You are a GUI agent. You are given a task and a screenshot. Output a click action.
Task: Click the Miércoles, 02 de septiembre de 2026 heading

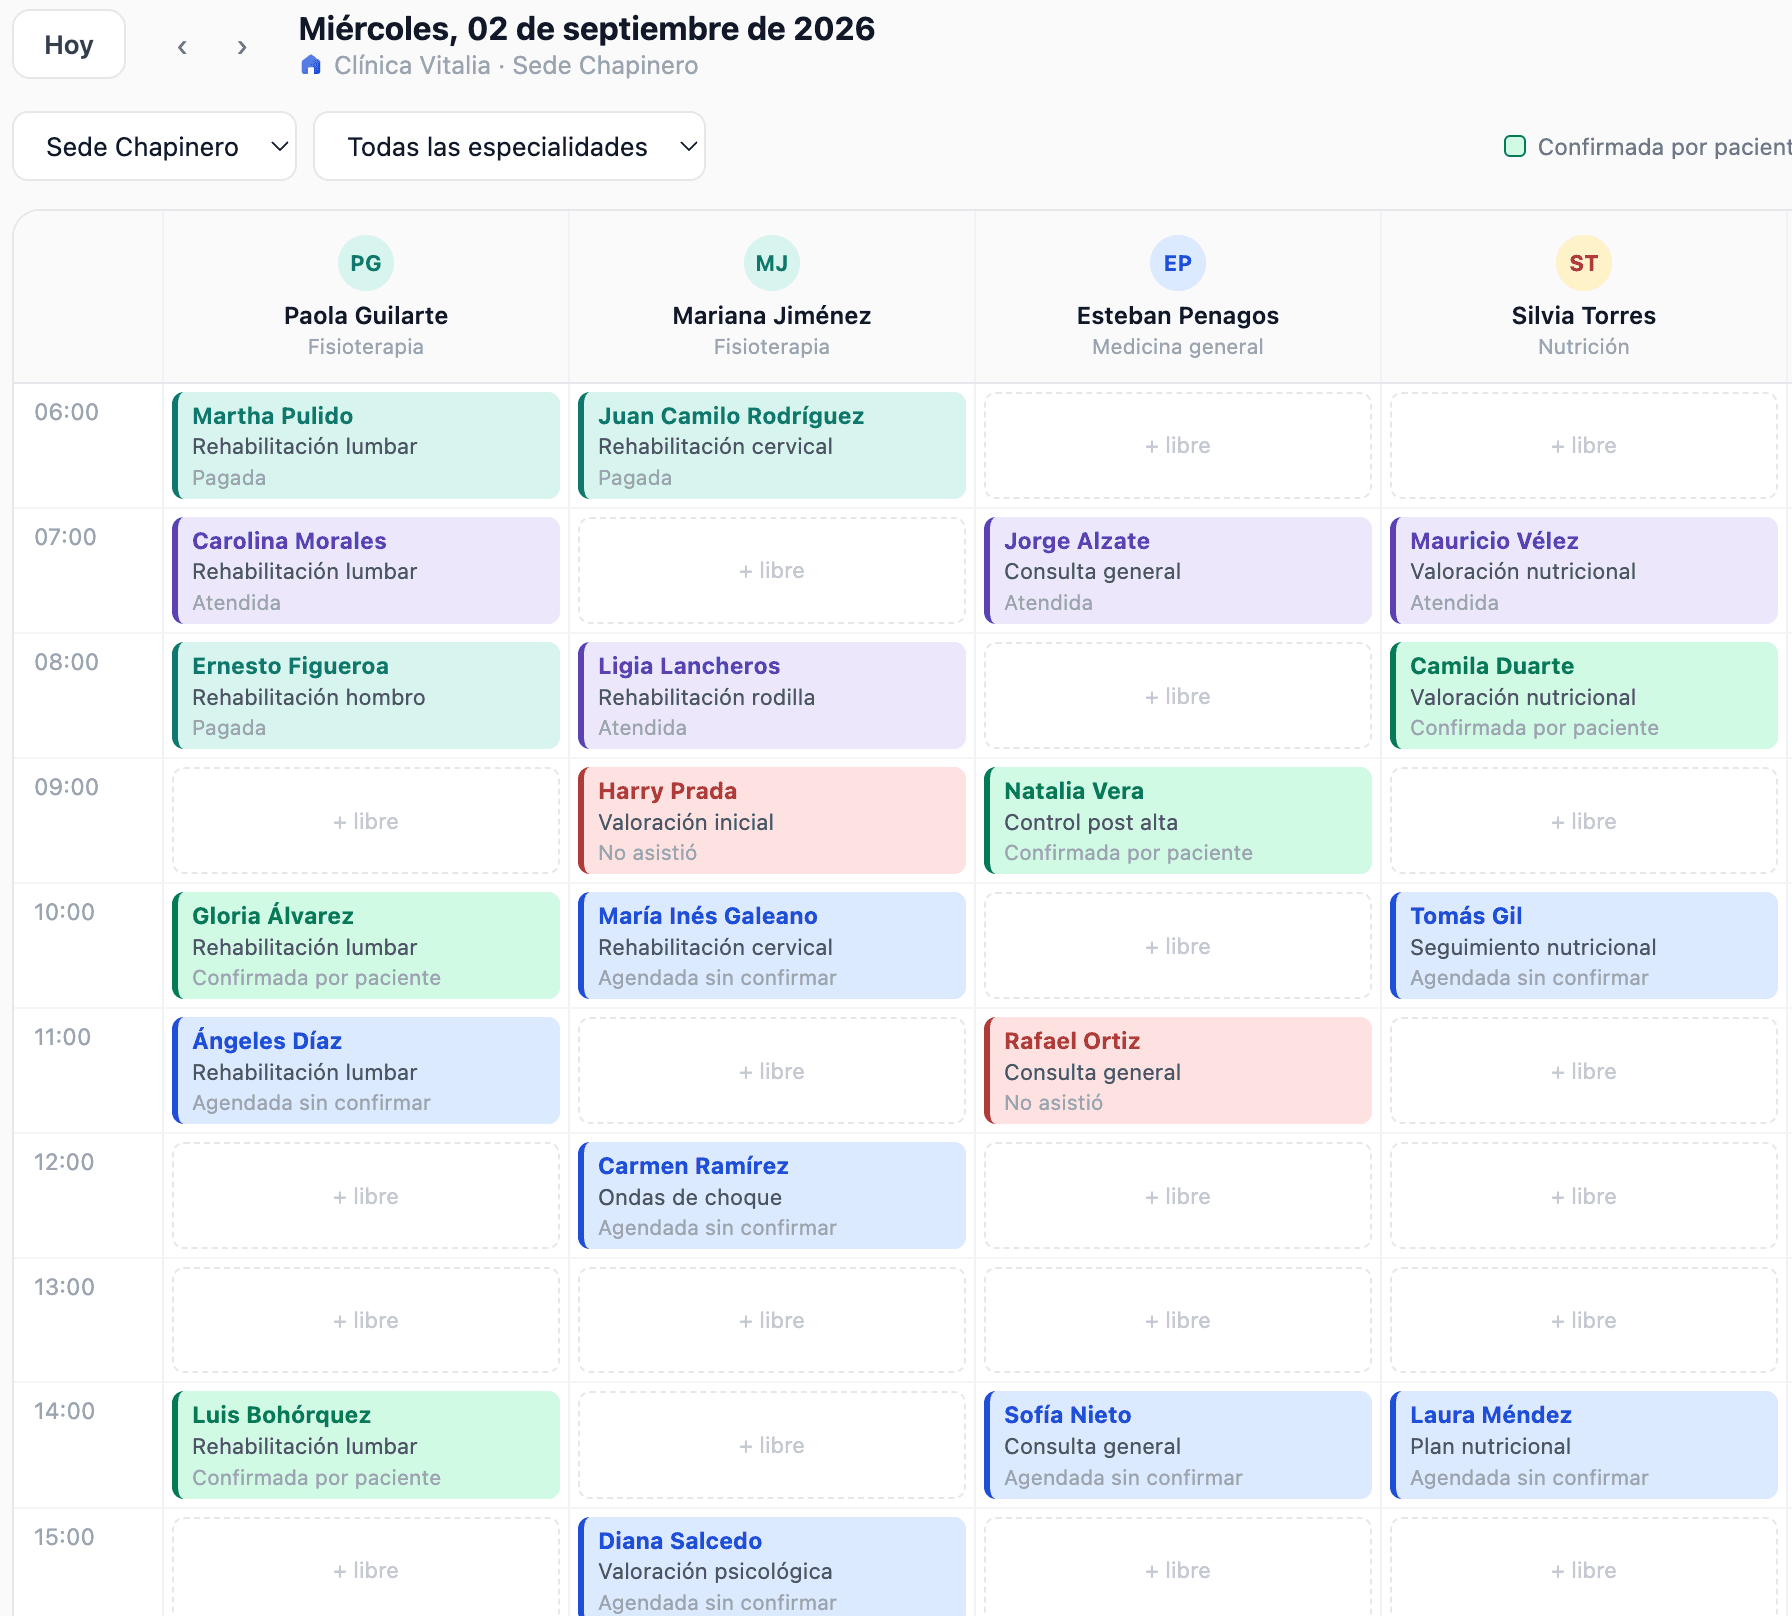586,28
